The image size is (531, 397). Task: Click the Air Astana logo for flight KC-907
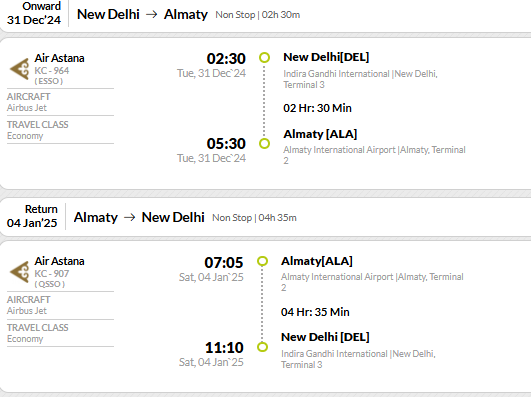coord(20,272)
